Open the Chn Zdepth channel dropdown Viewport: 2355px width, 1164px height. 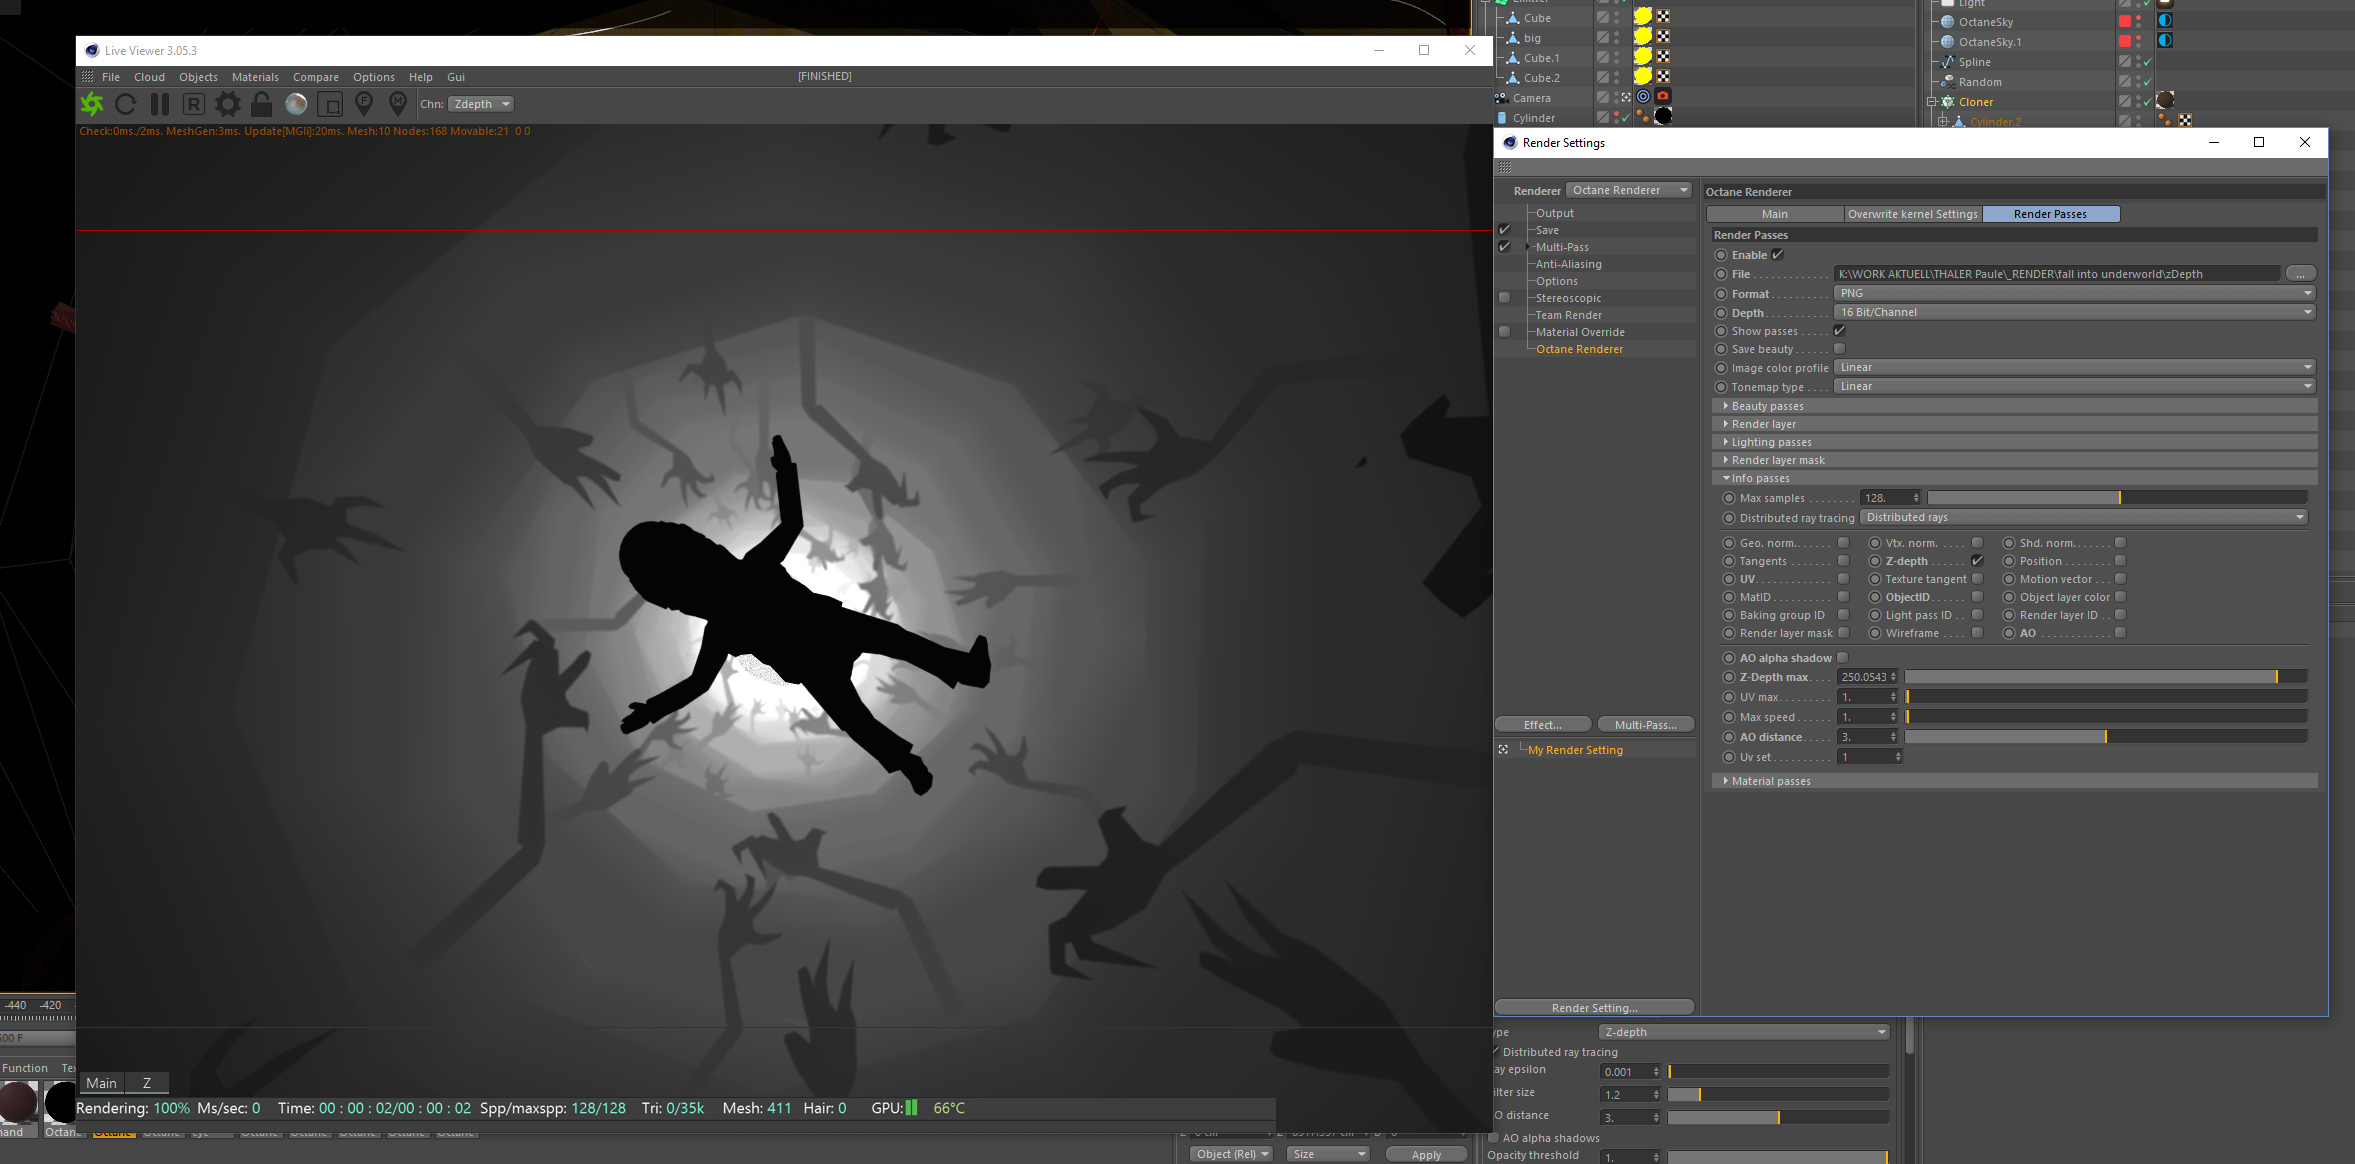click(481, 104)
